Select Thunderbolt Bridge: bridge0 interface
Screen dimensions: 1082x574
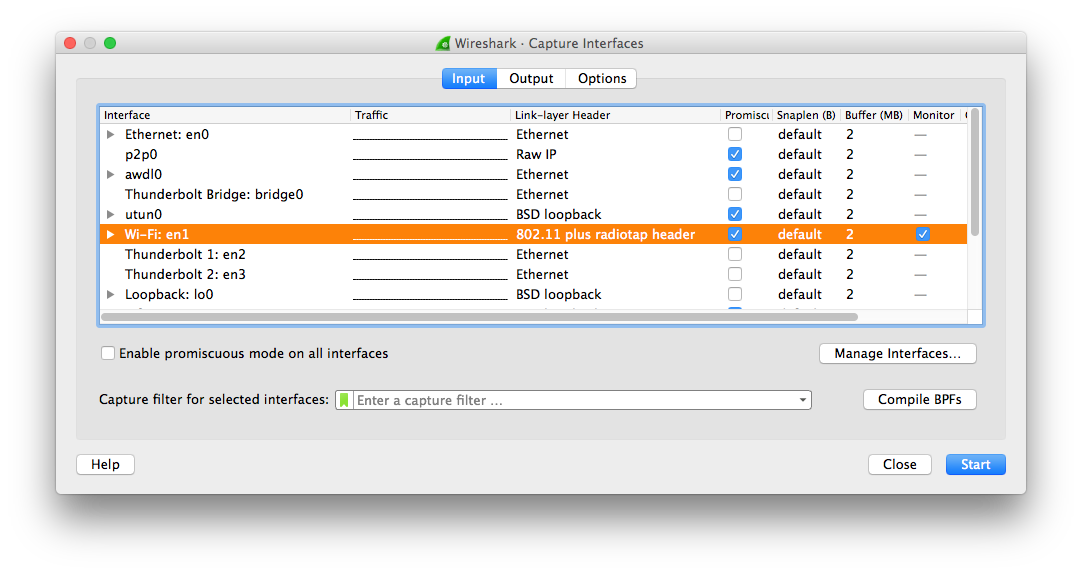533,195
